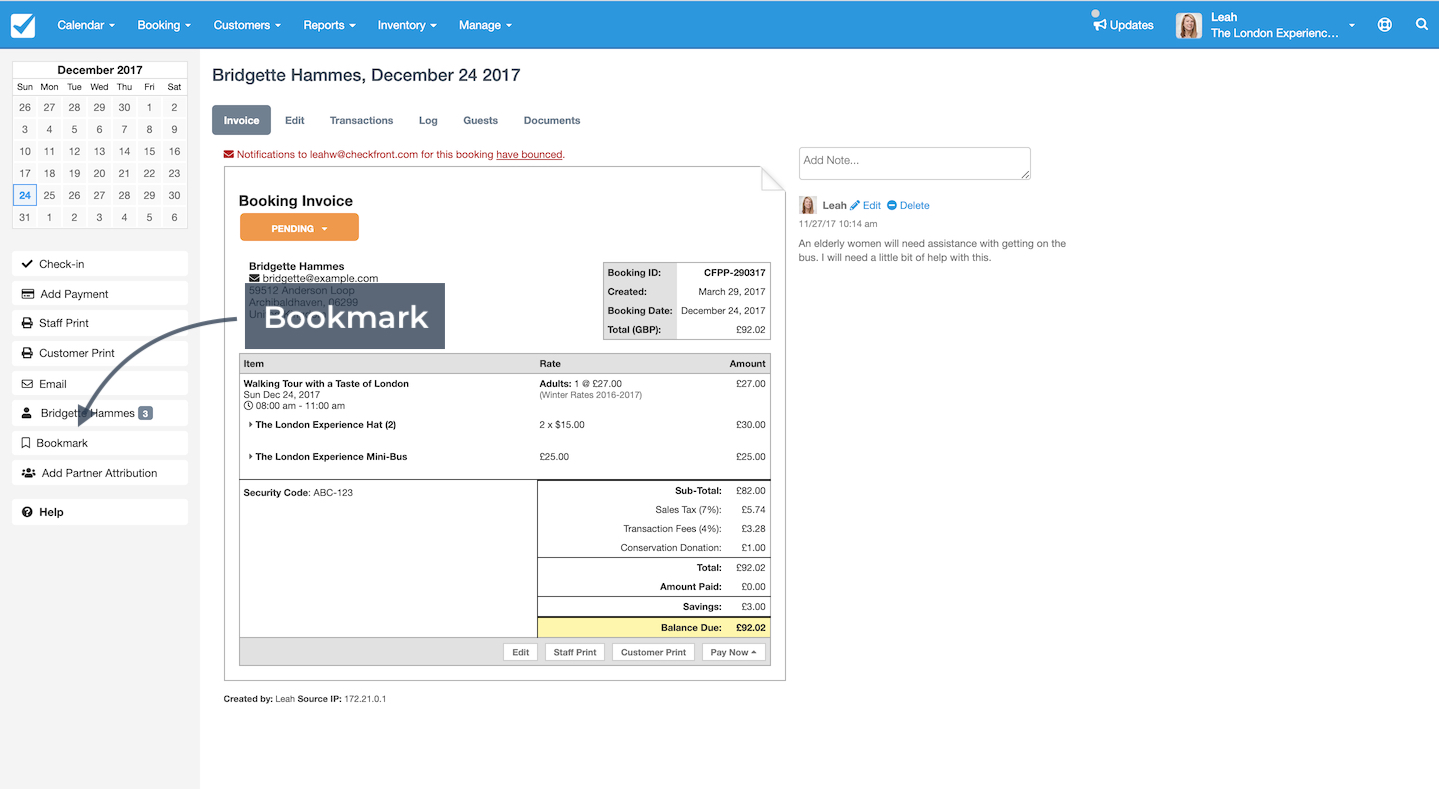Follow the 'have bounced' link
The height and width of the screenshot is (789, 1439).
click(529, 155)
